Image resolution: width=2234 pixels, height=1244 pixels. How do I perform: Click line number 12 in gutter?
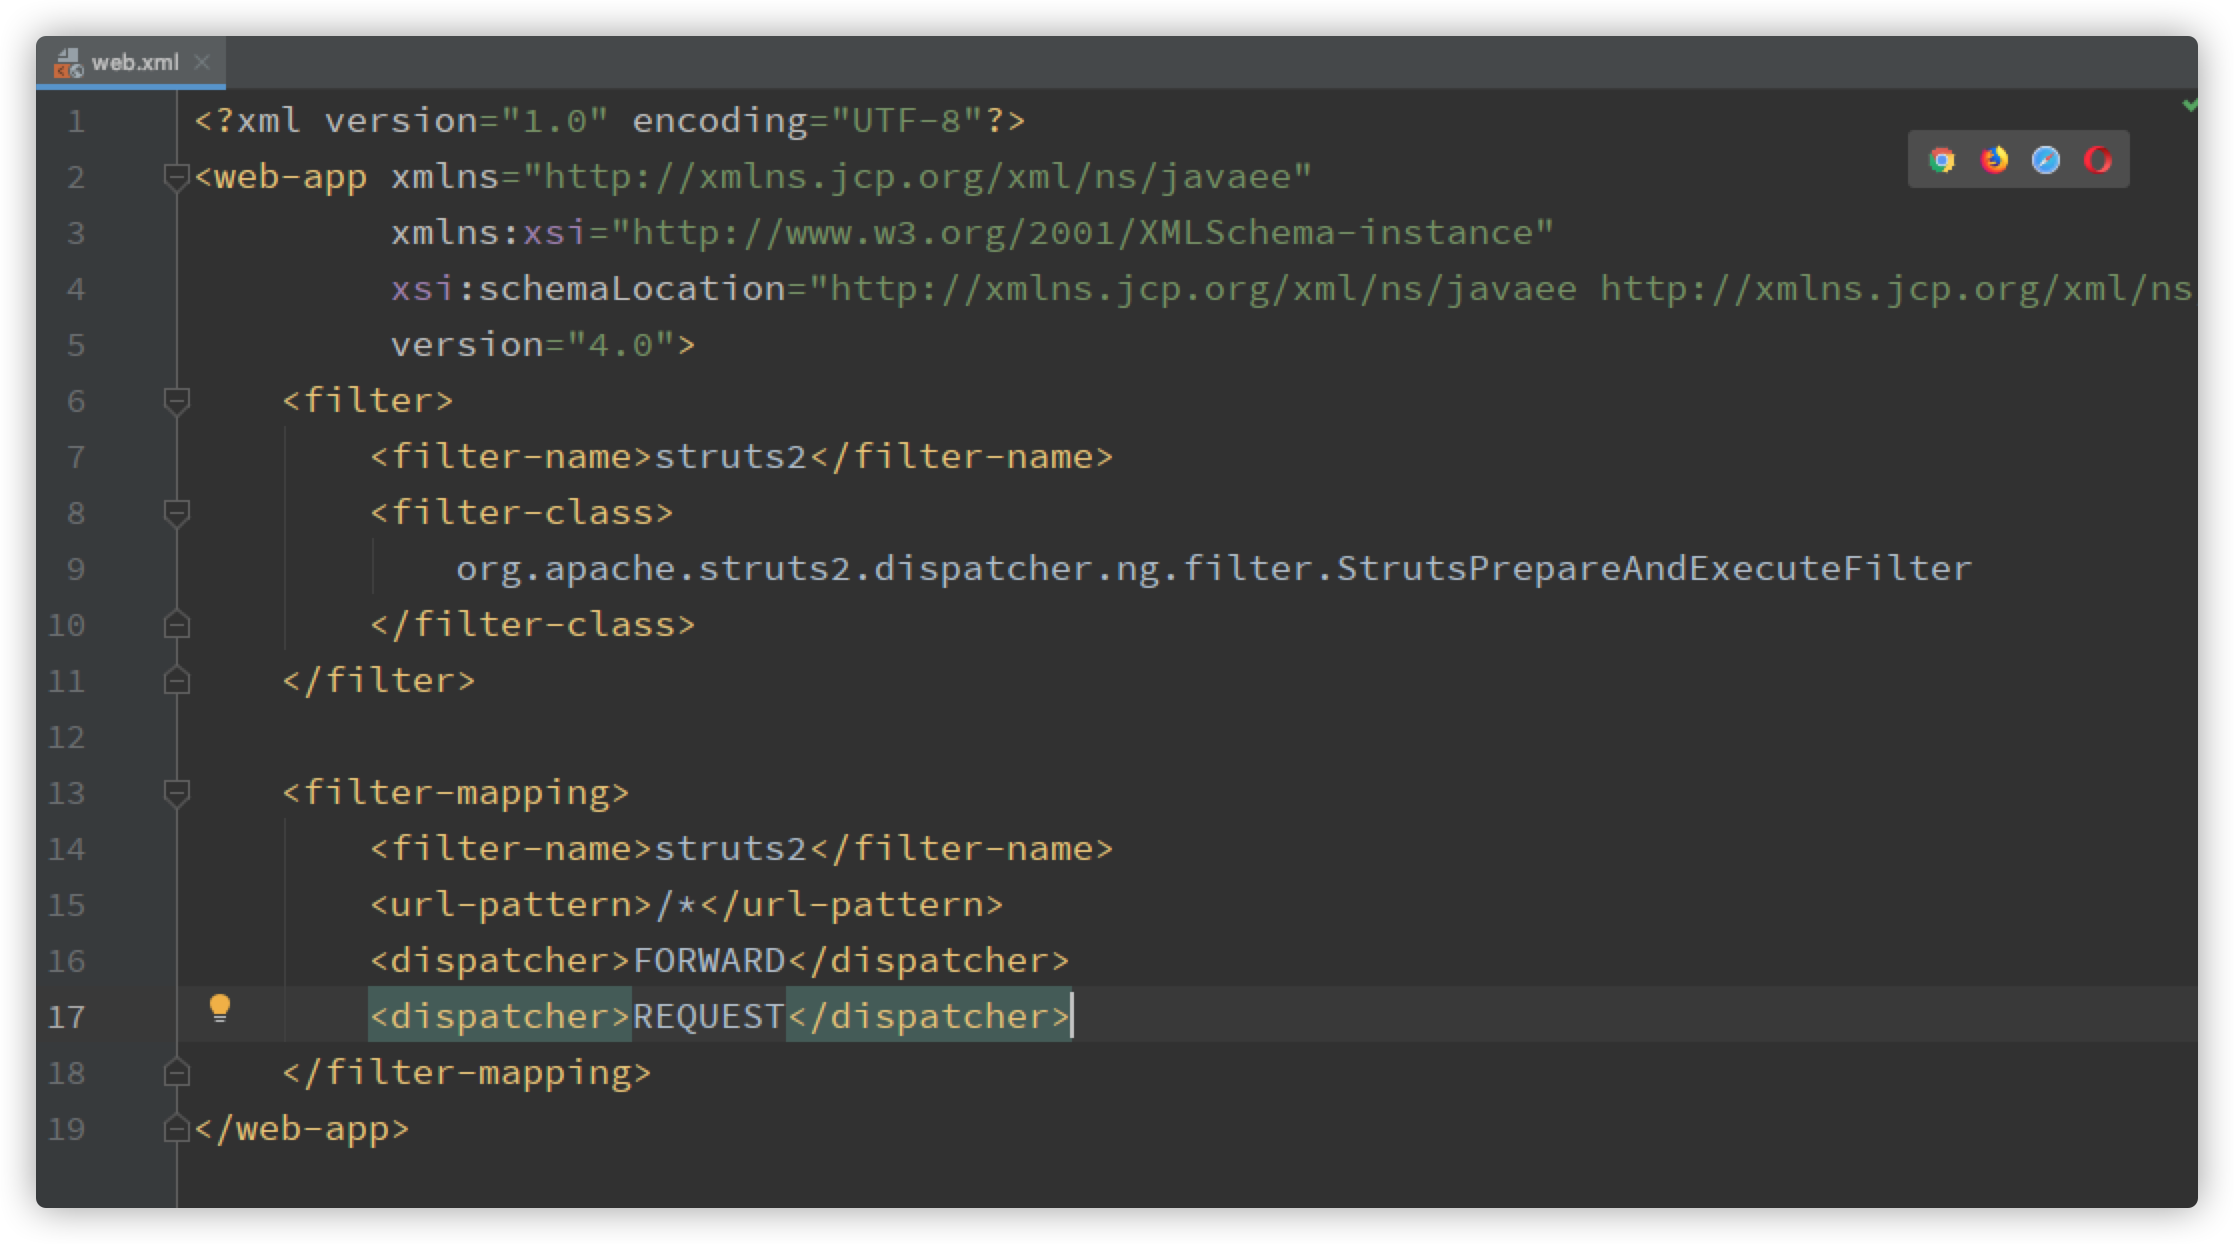[66, 738]
